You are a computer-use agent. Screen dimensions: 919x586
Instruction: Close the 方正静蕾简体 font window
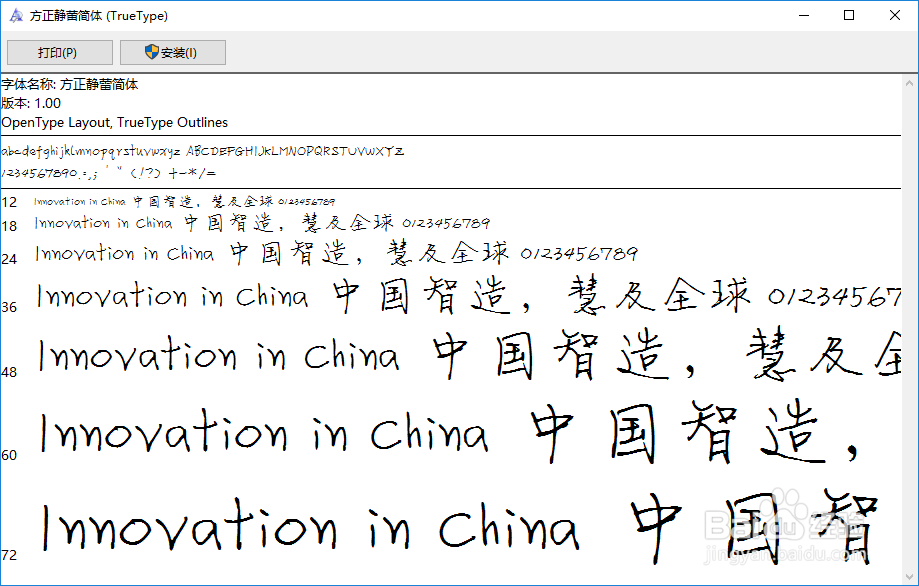tap(894, 15)
